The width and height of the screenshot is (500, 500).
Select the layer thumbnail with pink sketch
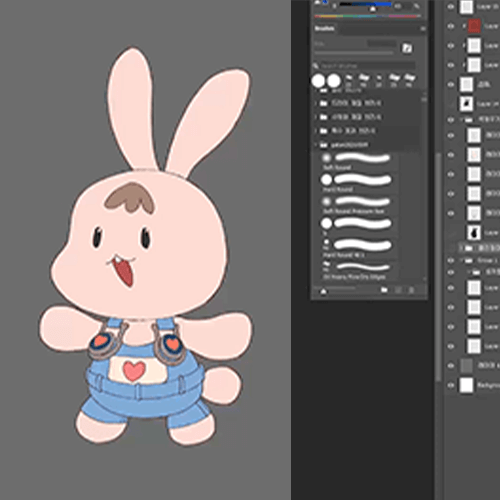(474, 155)
